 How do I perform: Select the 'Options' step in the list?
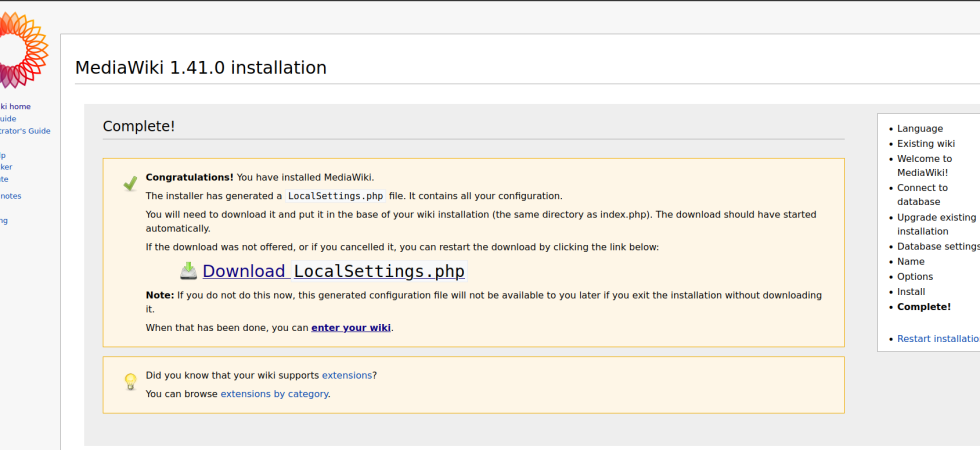[915, 276]
